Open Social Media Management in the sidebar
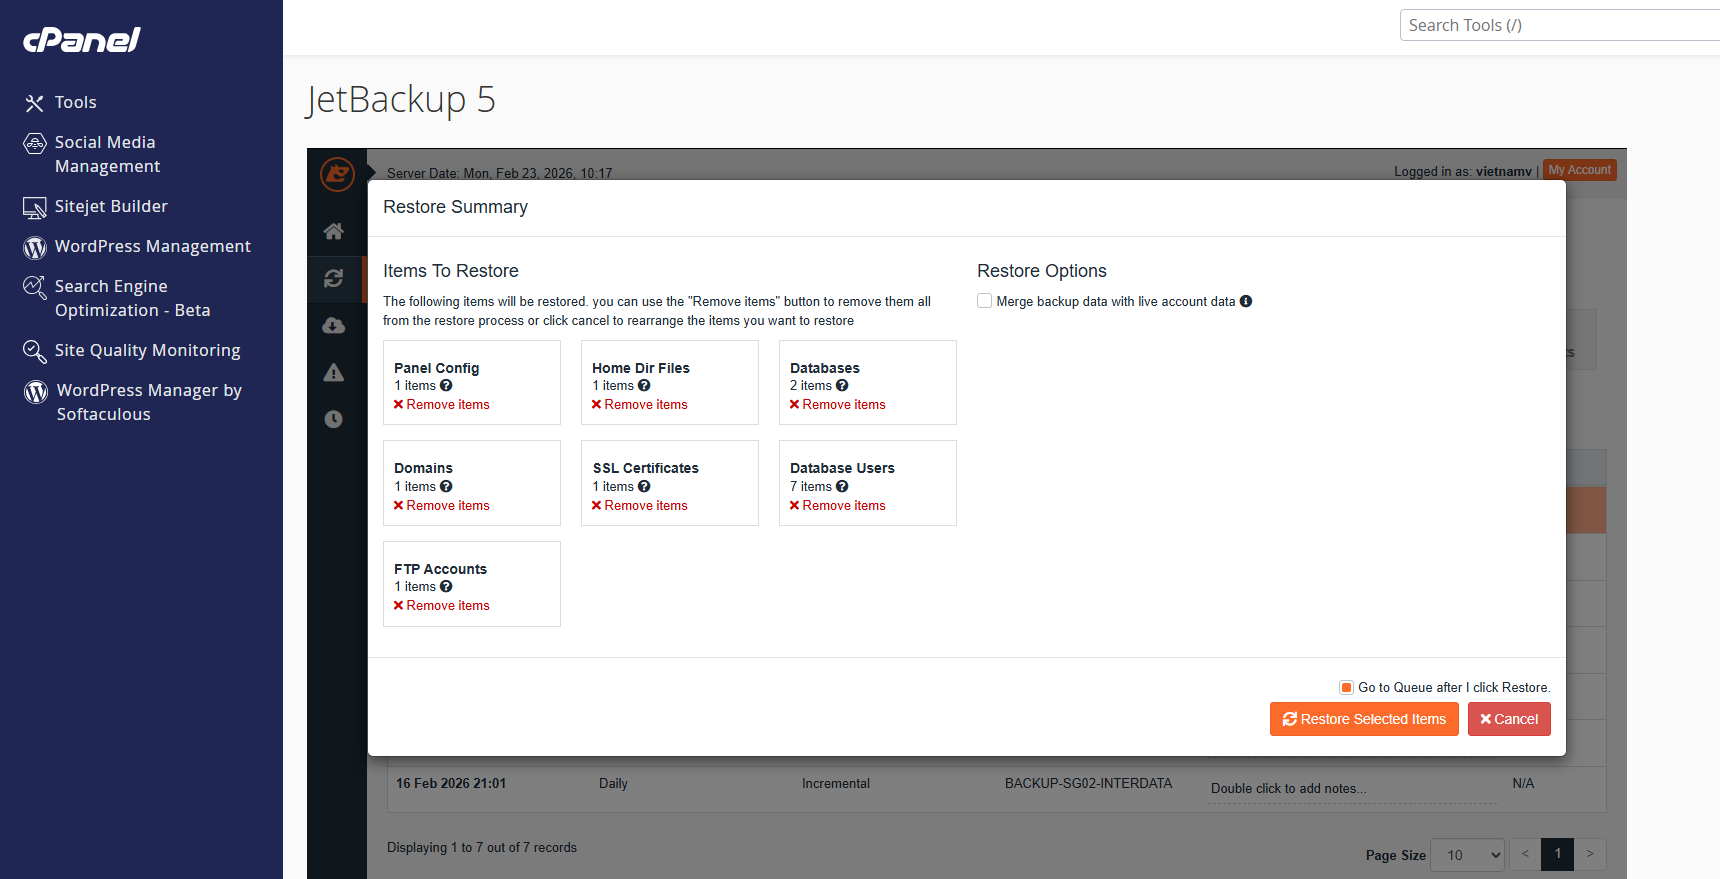The width and height of the screenshot is (1720, 879). 107,154
